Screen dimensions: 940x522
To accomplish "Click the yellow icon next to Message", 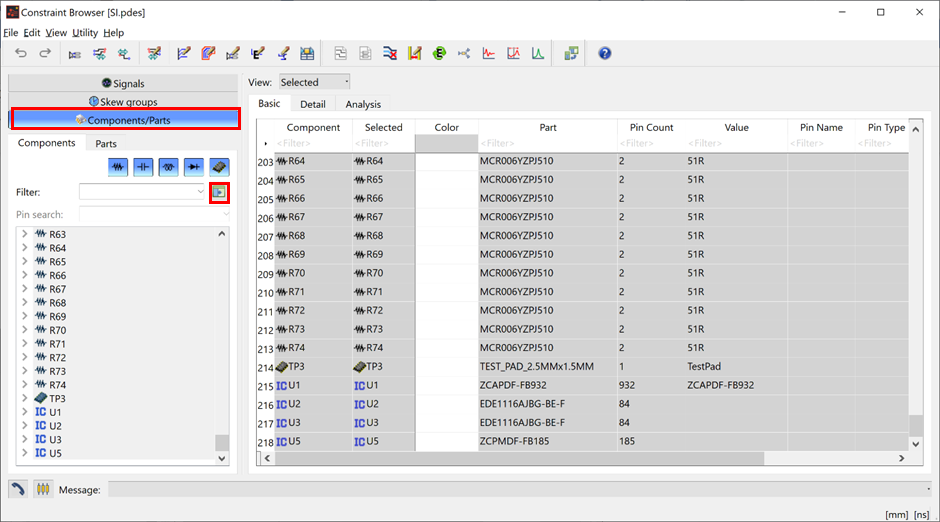I will coord(43,489).
